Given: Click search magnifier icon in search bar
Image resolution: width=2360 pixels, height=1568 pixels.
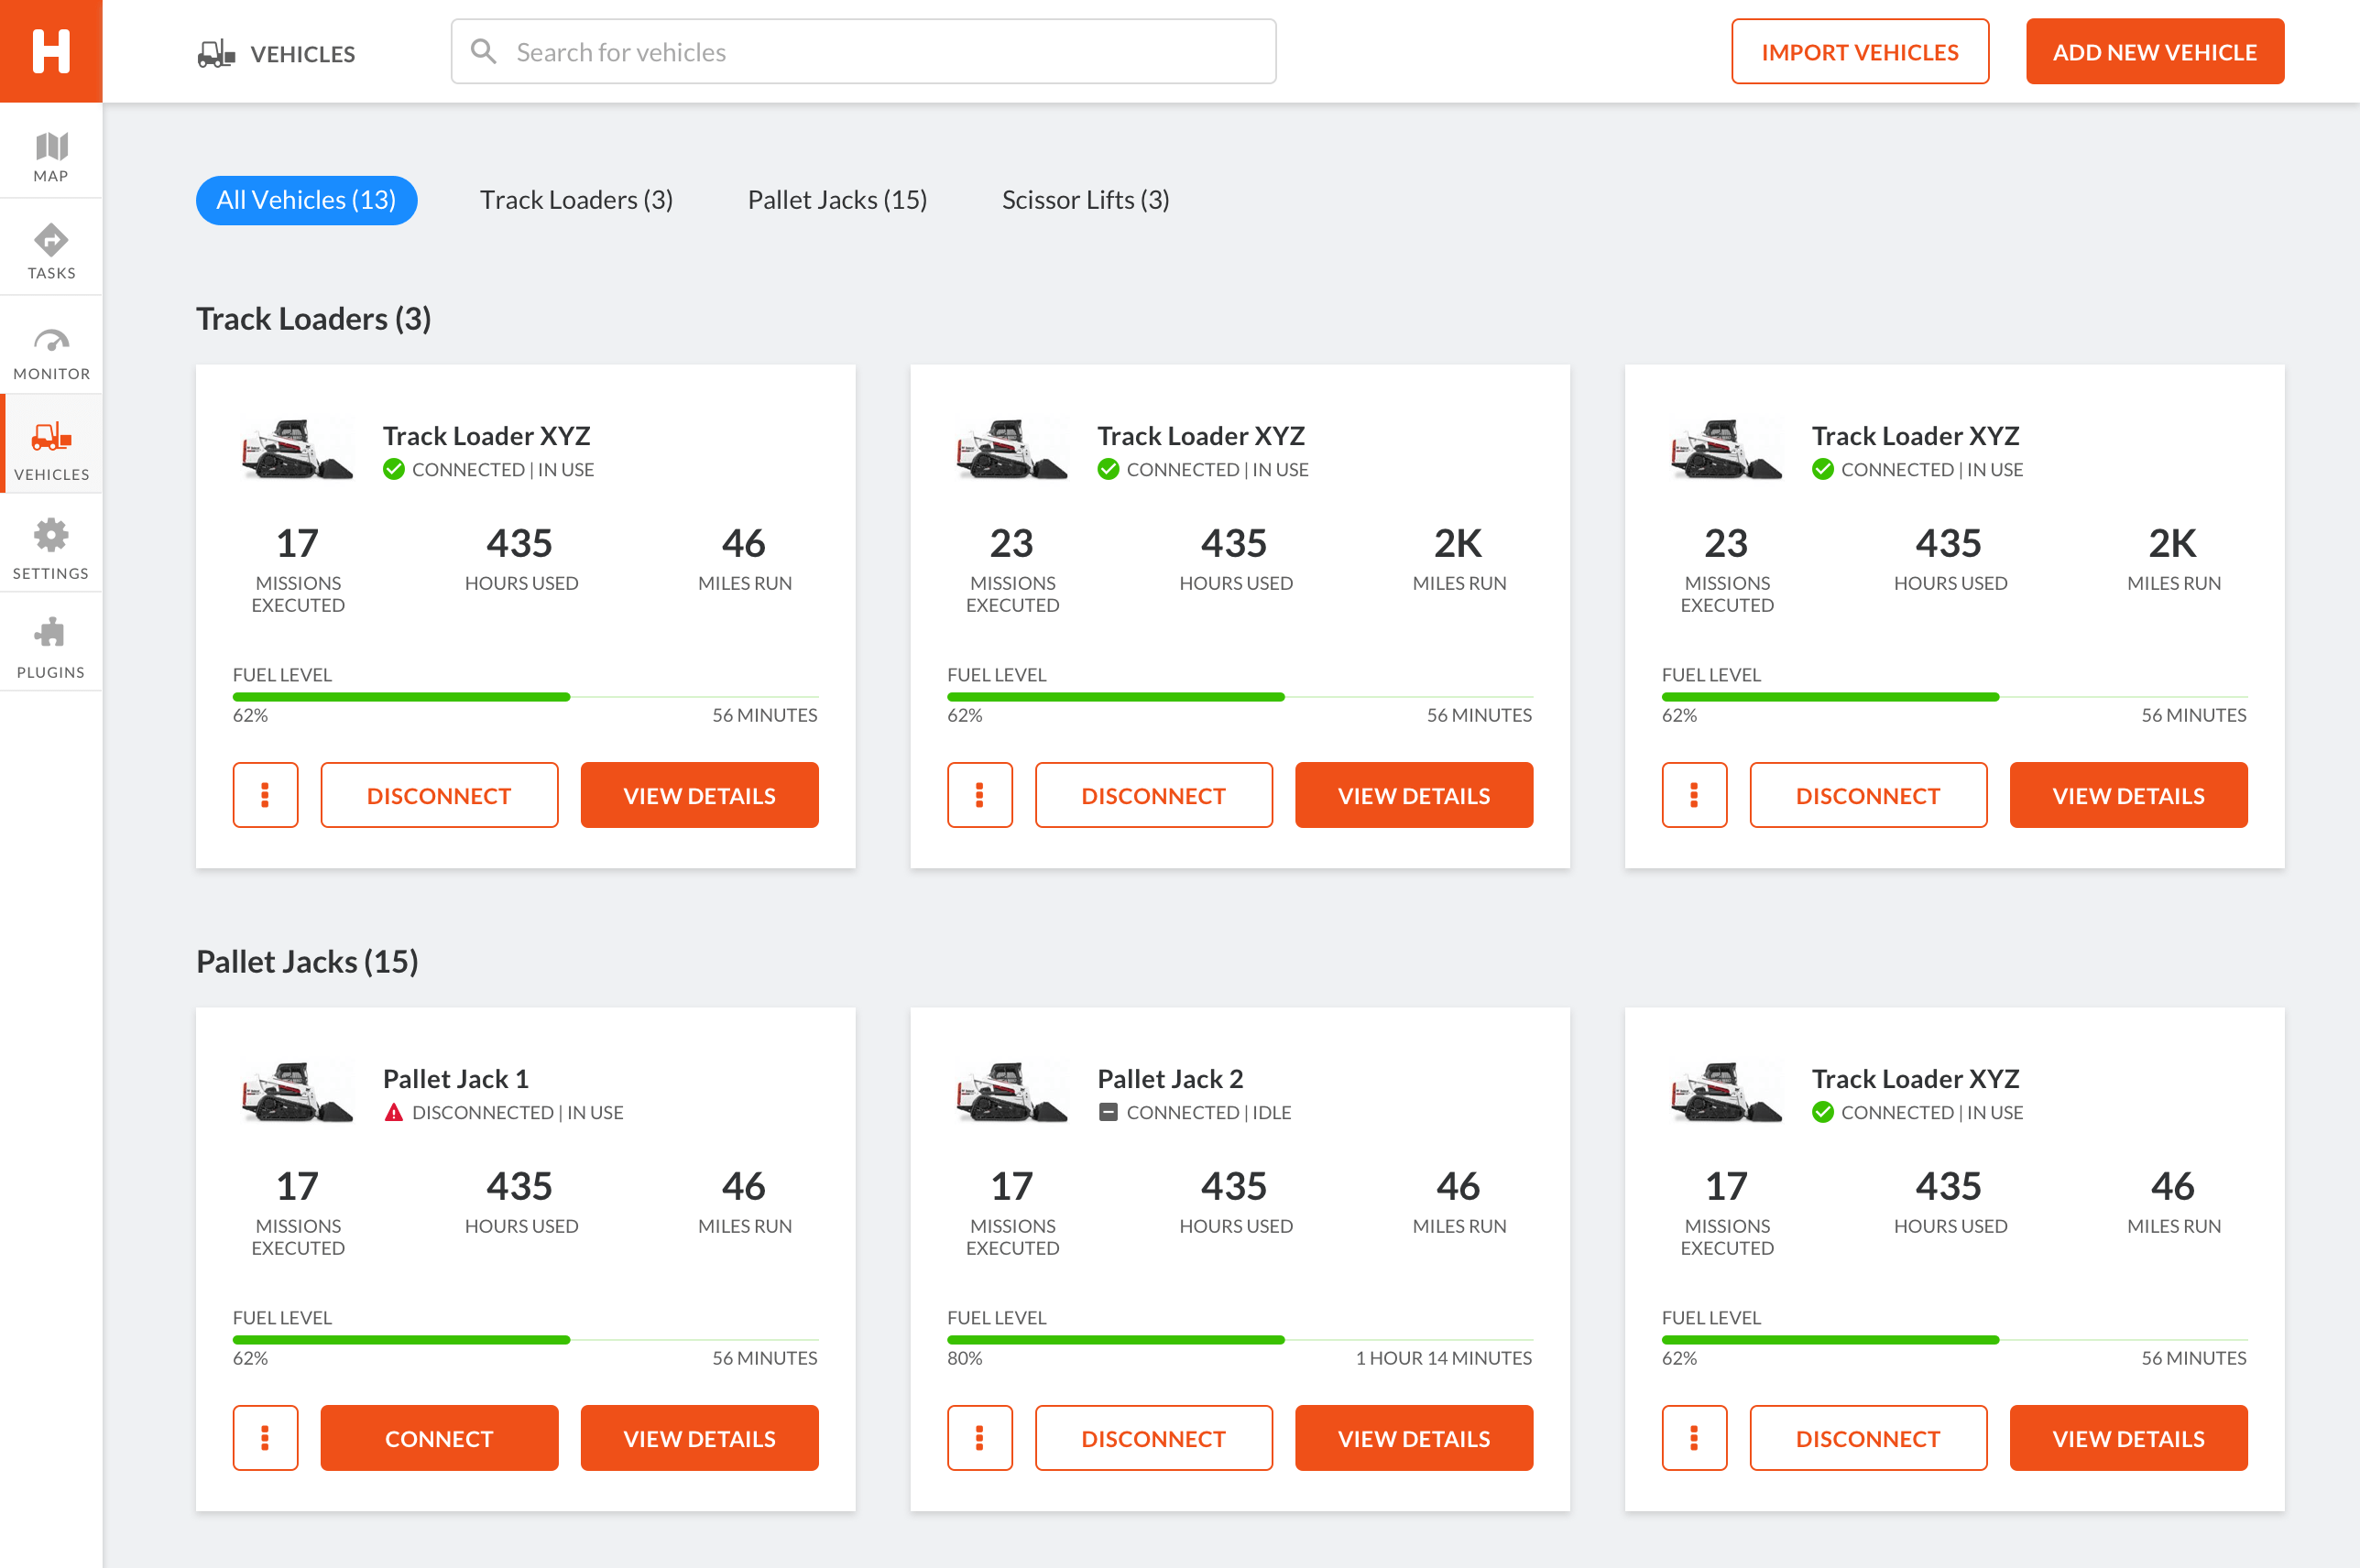Looking at the screenshot, I should tap(484, 51).
